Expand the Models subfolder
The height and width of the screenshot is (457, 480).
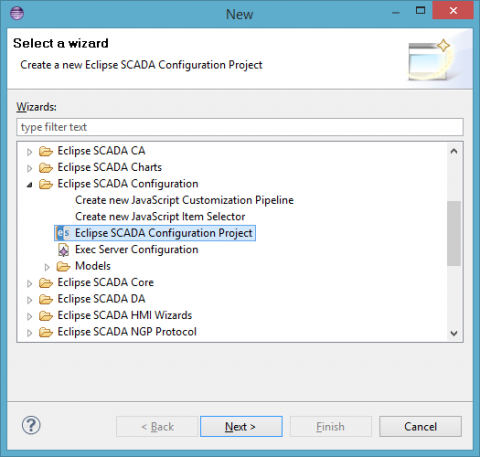click(x=47, y=267)
